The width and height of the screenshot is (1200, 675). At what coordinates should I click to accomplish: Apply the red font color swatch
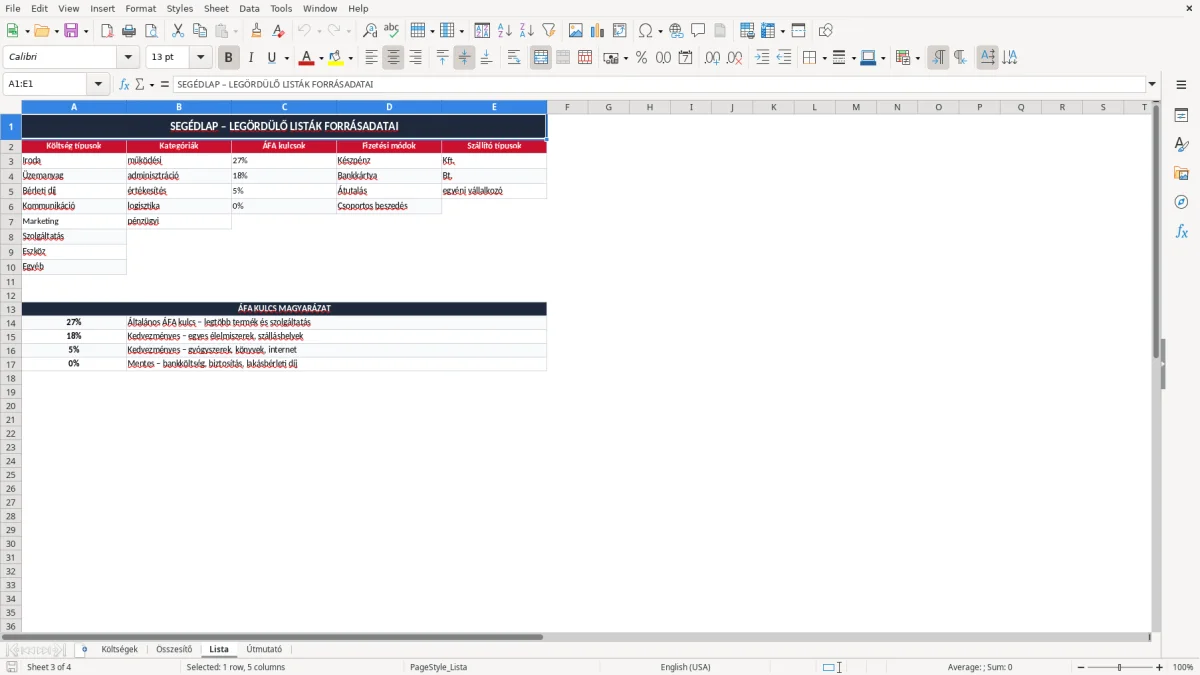[306, 58]
